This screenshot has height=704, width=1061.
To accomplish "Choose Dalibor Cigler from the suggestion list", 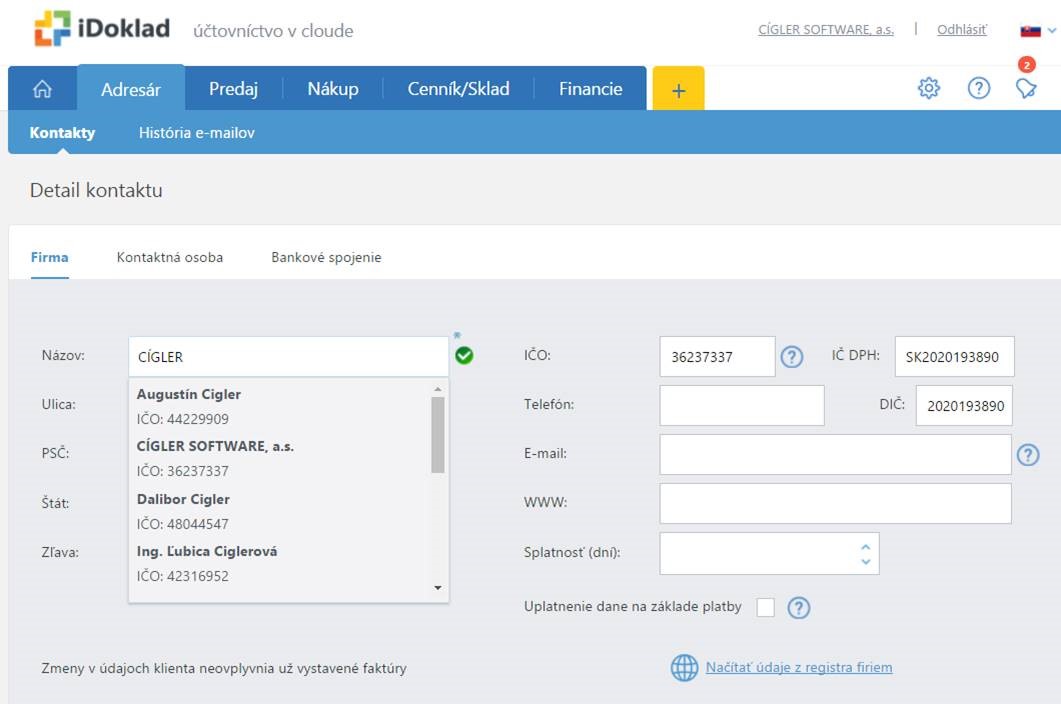I will (183, 499).
